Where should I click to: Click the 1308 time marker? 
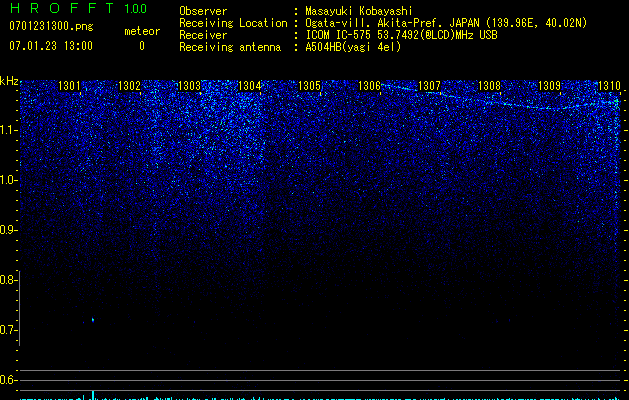[489, 86]
